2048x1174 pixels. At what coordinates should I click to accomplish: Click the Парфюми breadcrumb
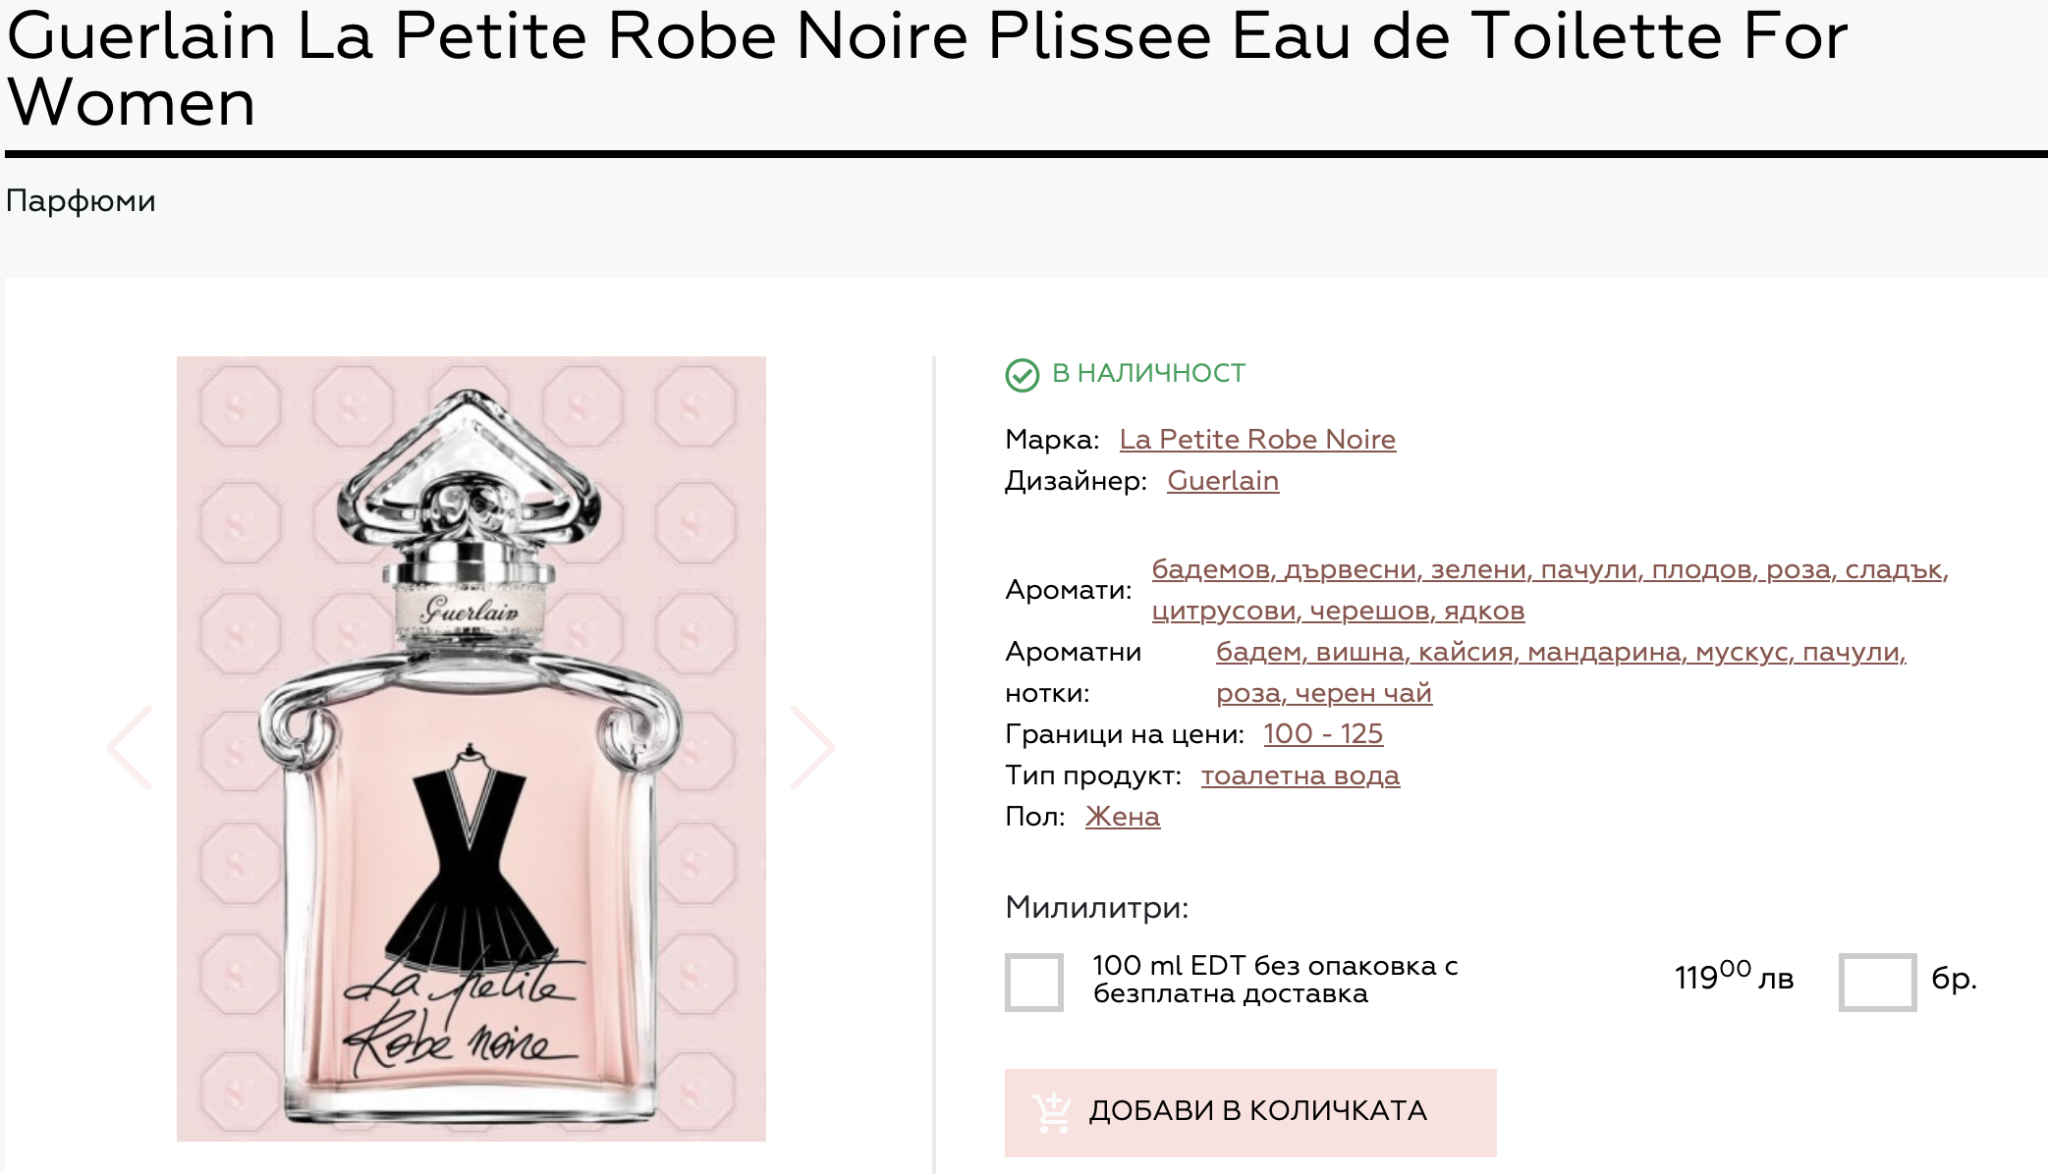click(x=81, y=202)
